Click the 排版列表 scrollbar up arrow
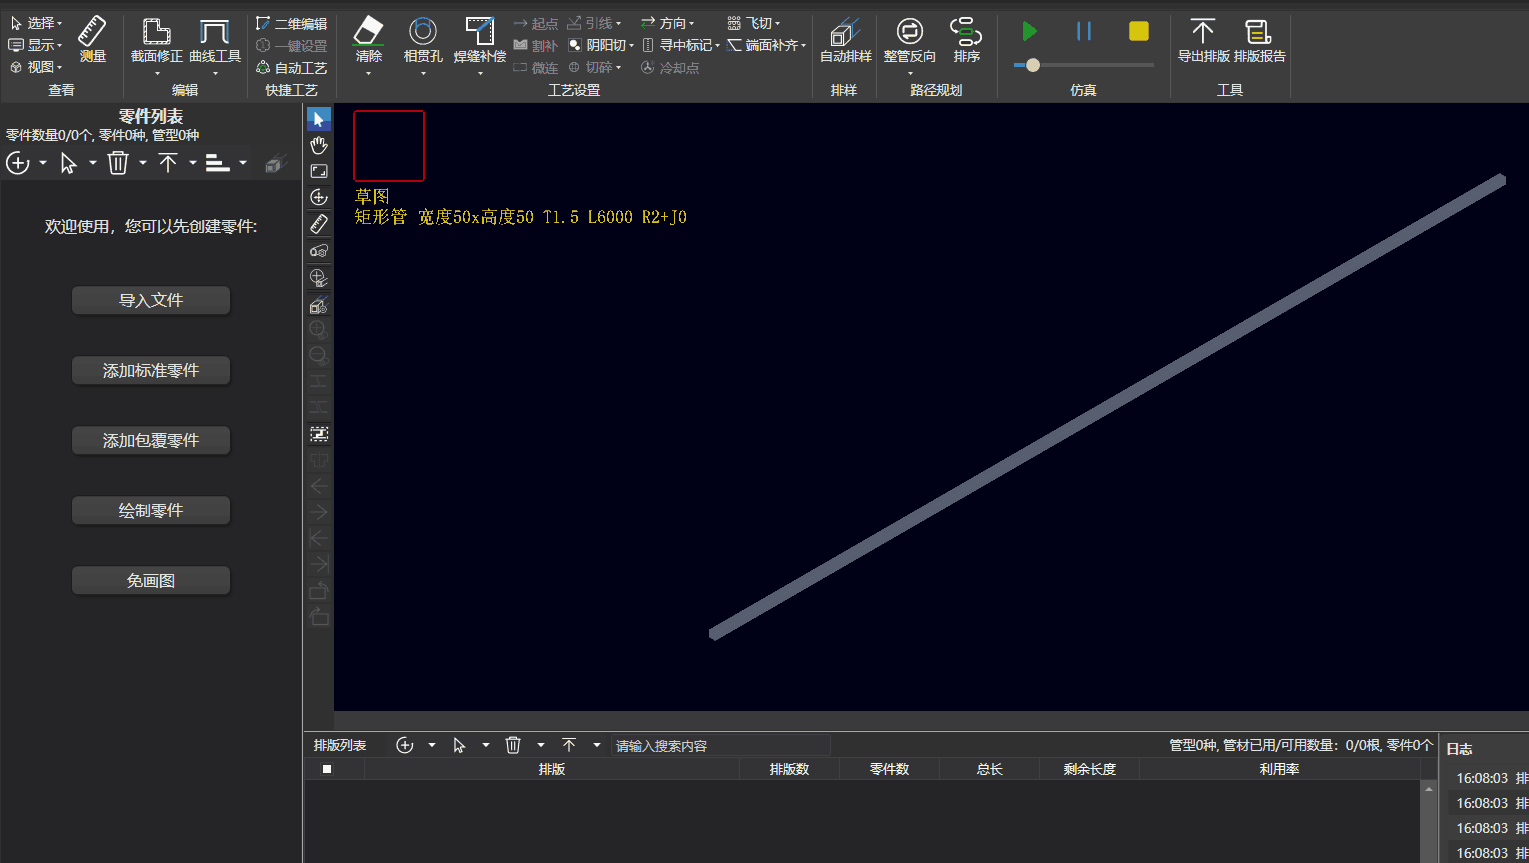1529x863 pixels. click(x=1428, y=789)
